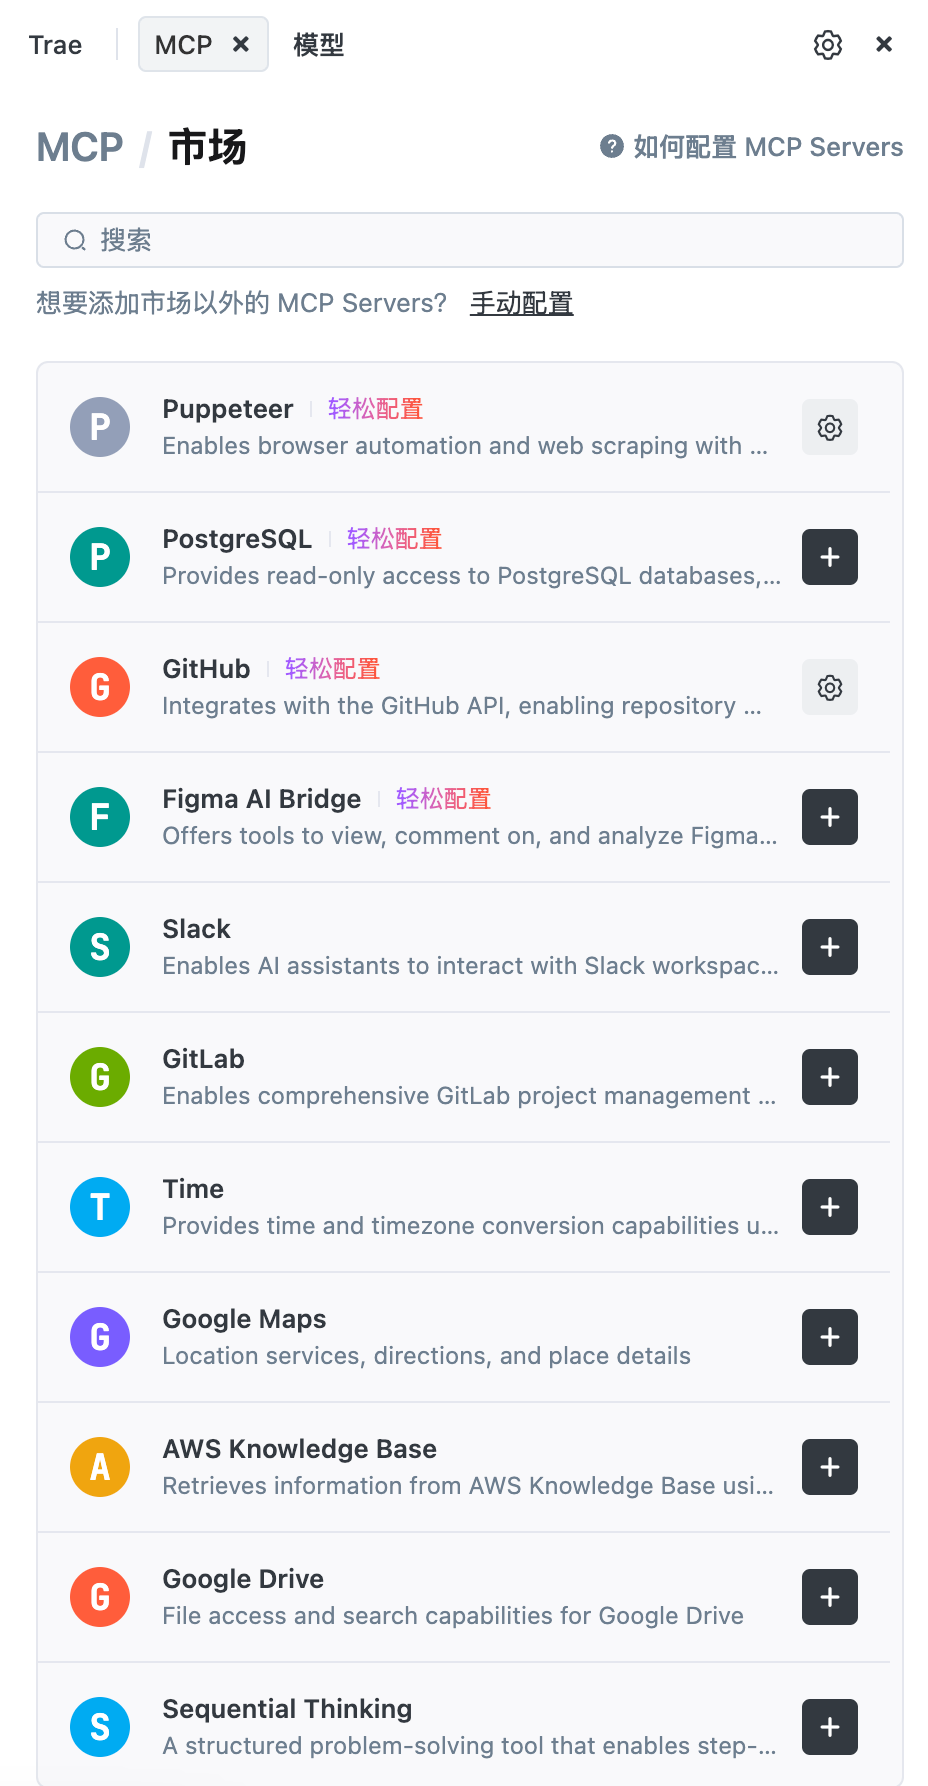
Task: Switch to the 模型 tab
Action: pos(318,44)
